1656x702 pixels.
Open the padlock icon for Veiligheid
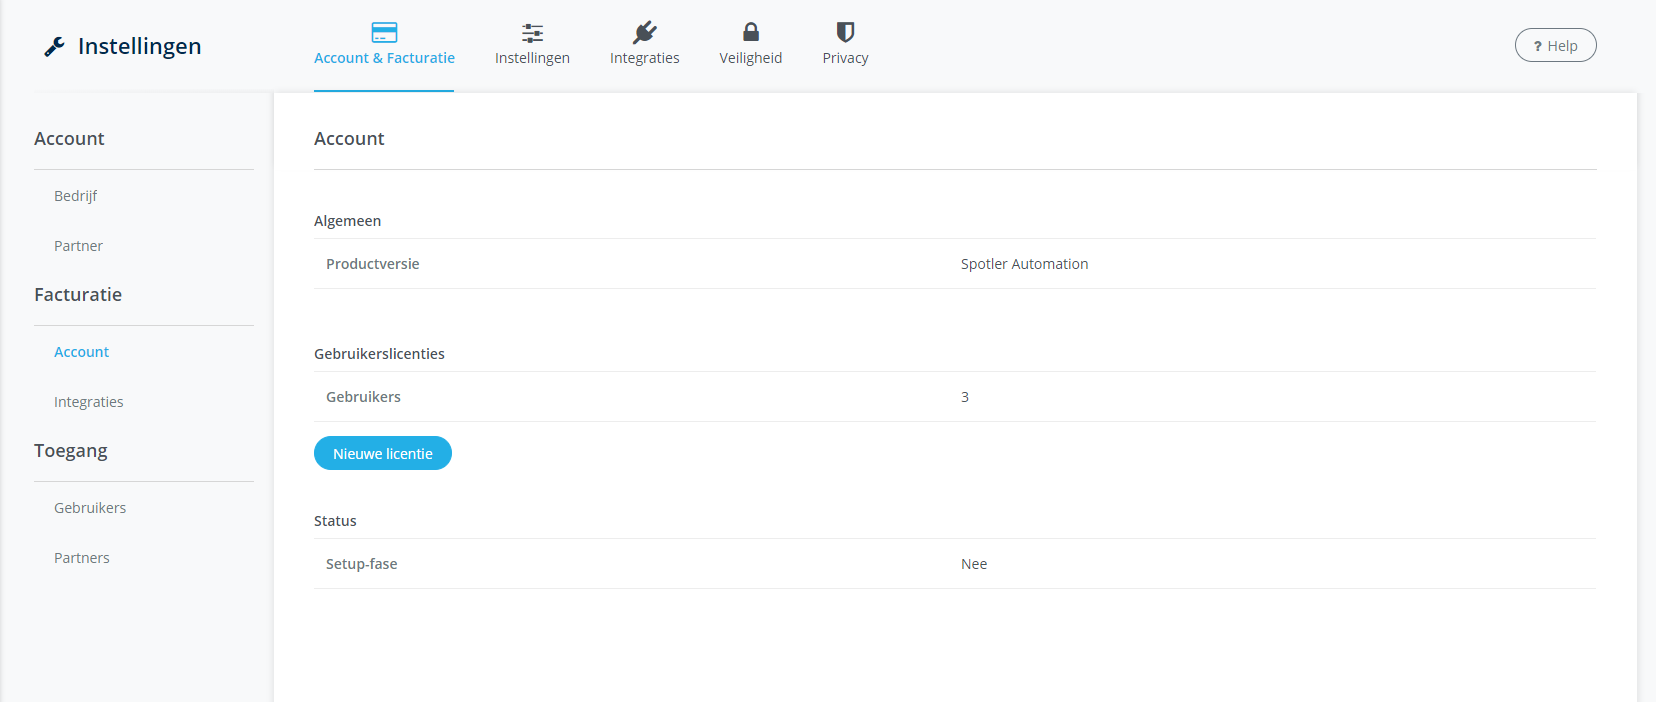750,33
